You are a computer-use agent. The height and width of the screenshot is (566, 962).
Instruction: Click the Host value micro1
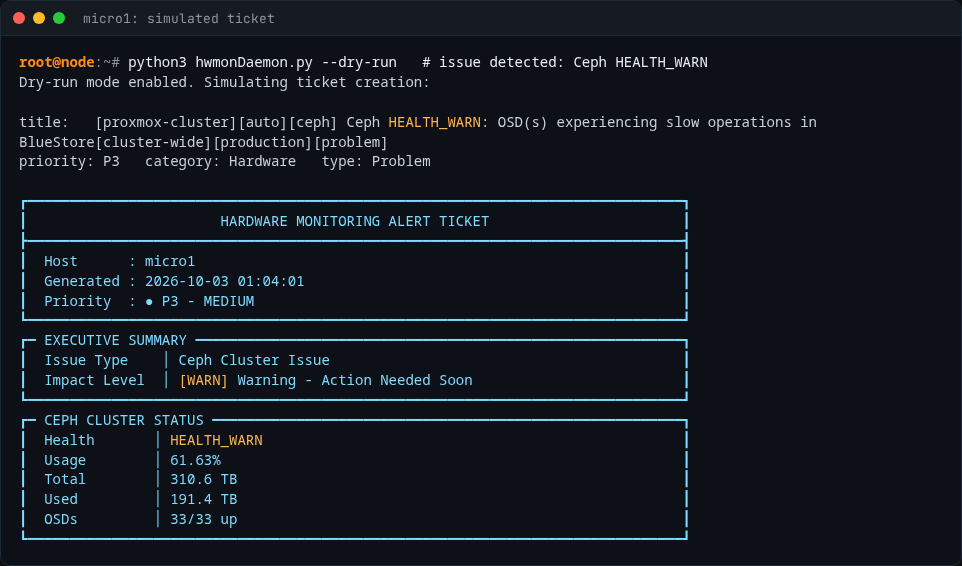click(170, 261)
